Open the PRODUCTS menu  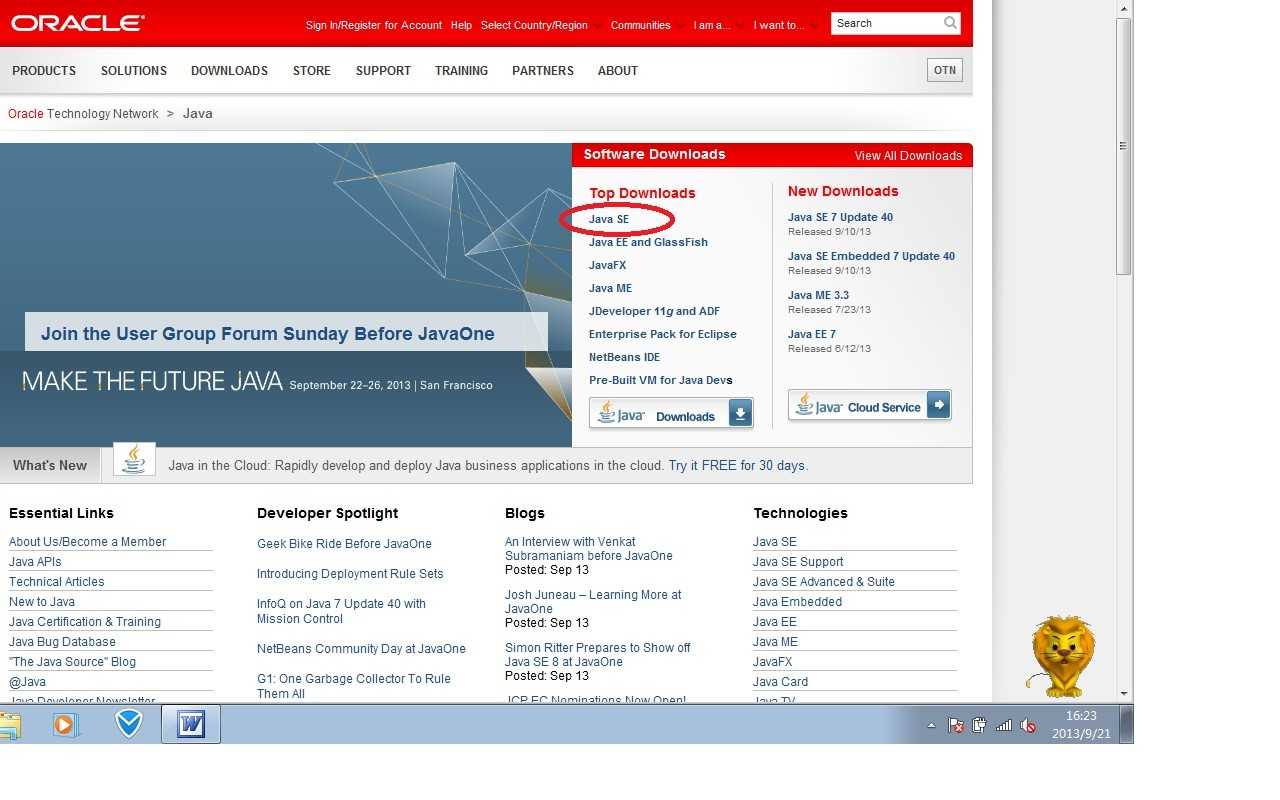[44, 71]
